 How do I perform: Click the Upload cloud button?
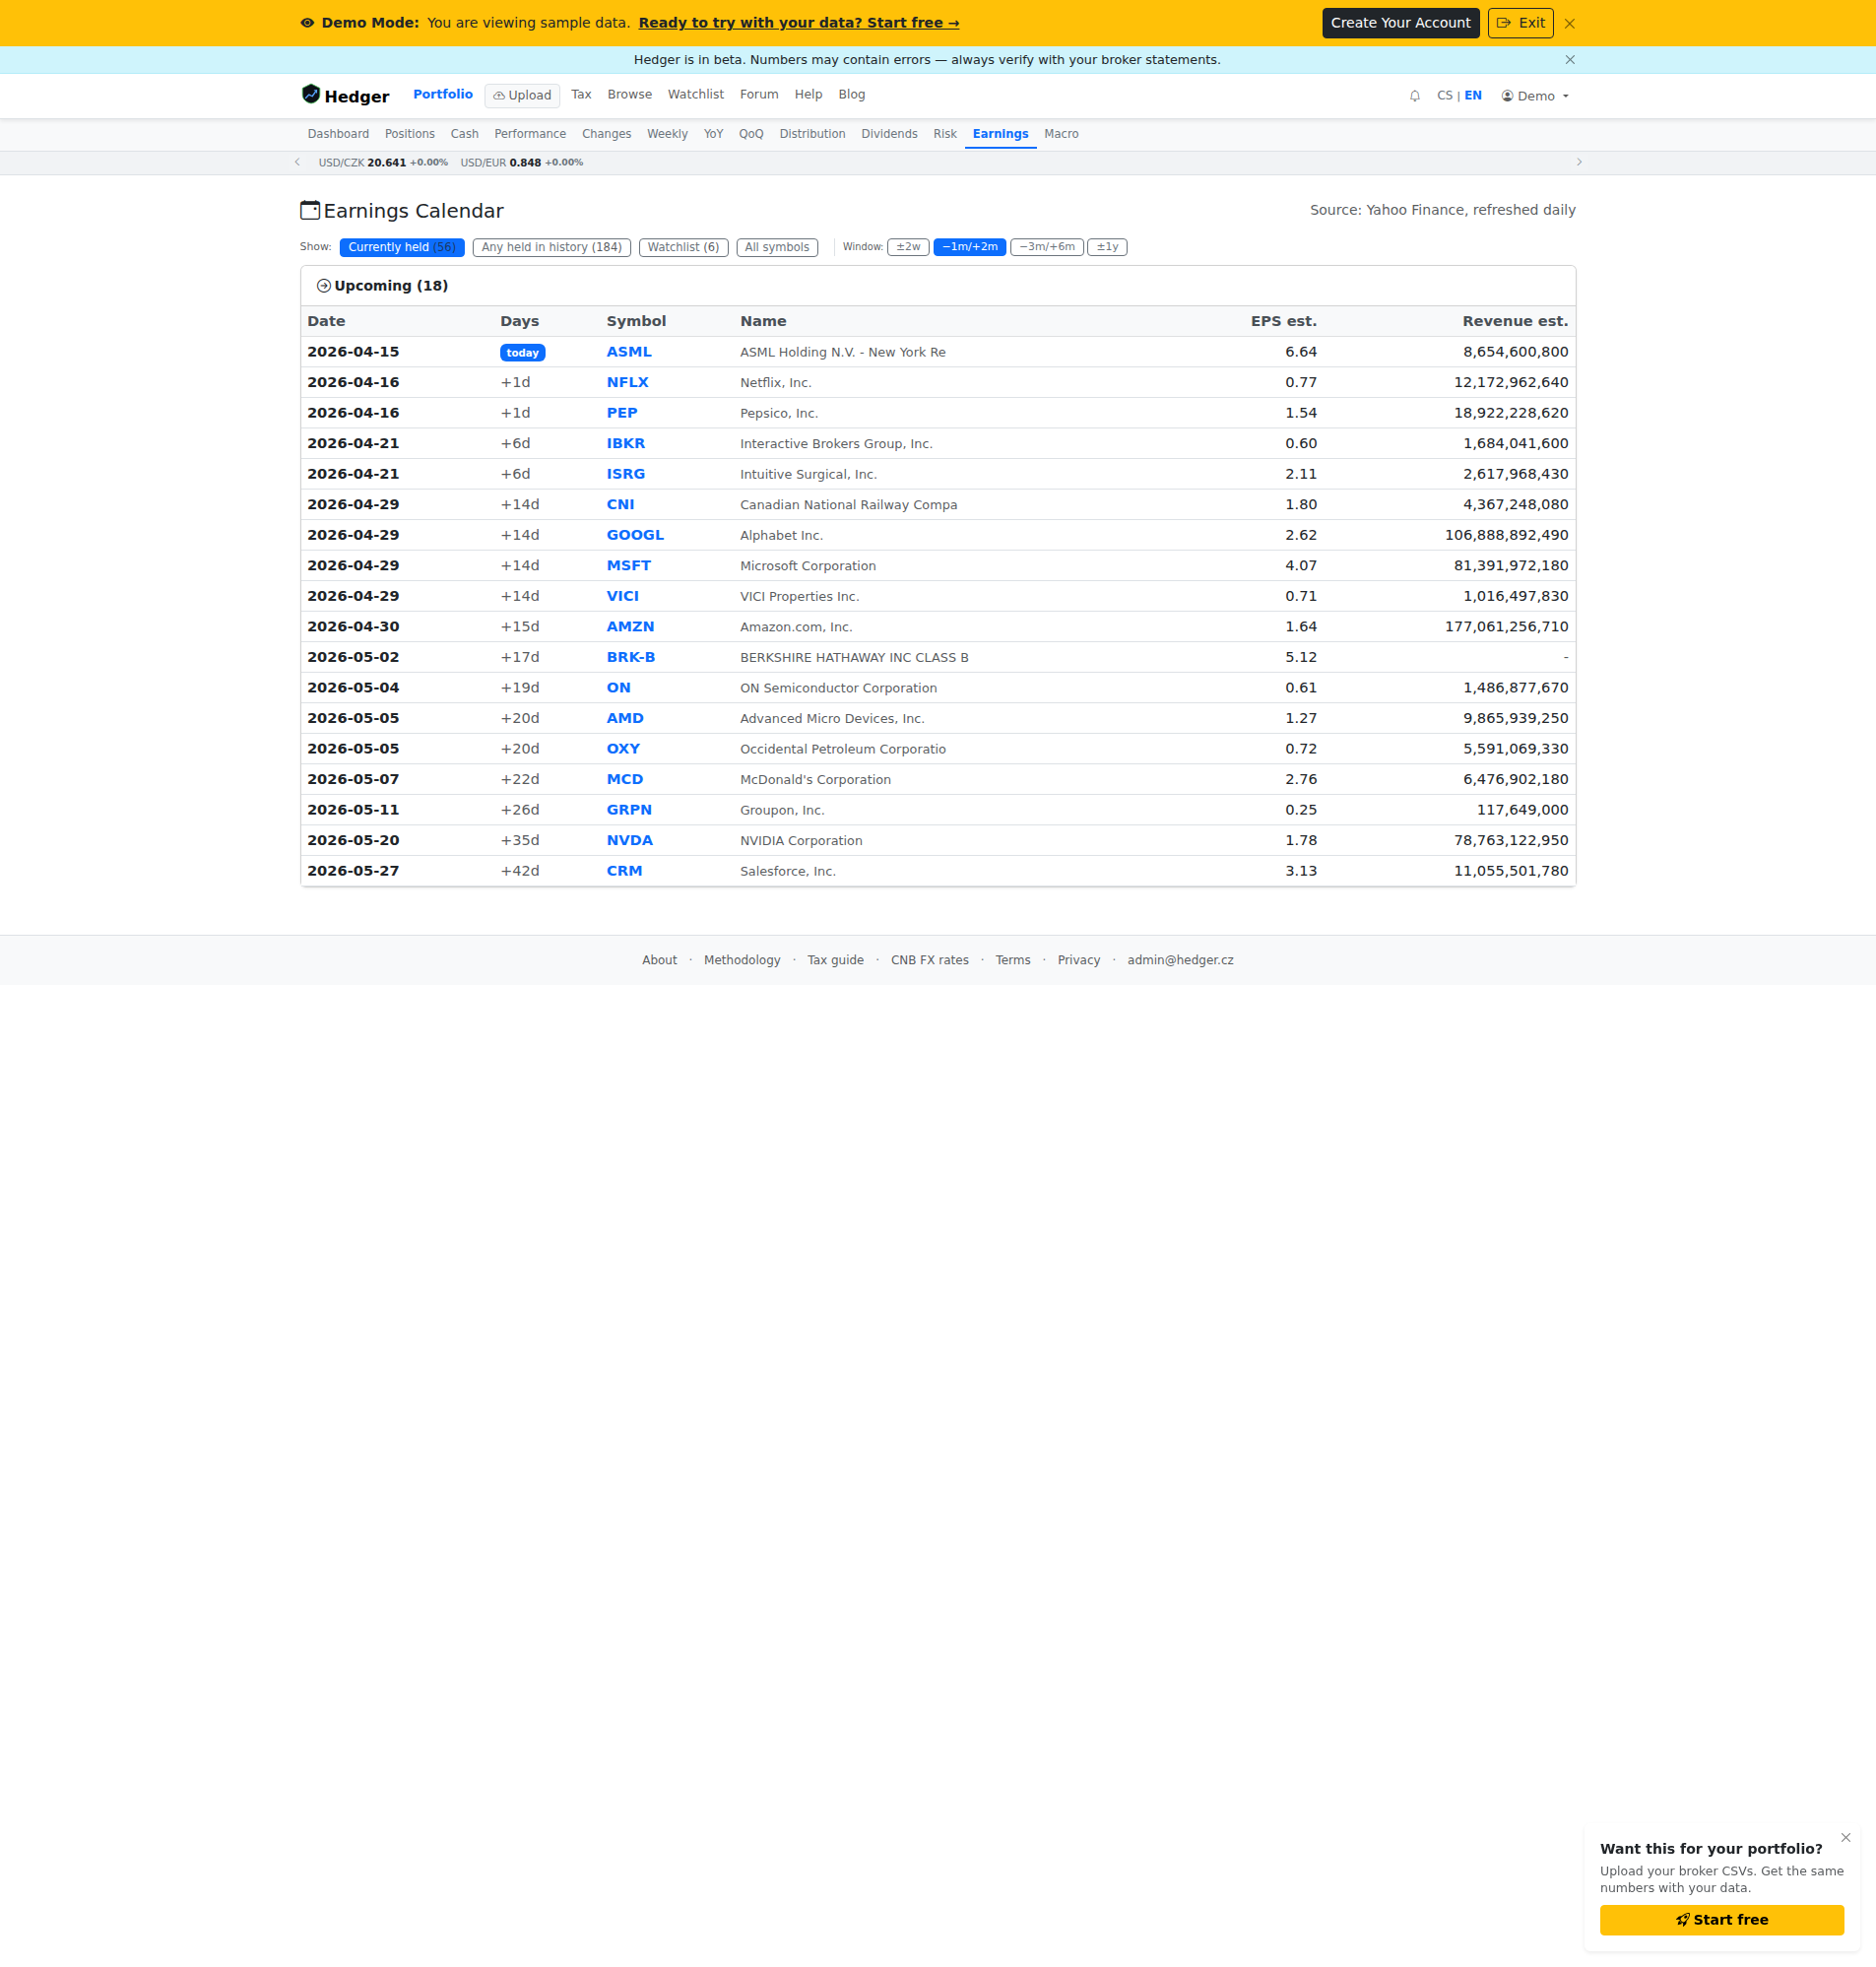(522, 96)
